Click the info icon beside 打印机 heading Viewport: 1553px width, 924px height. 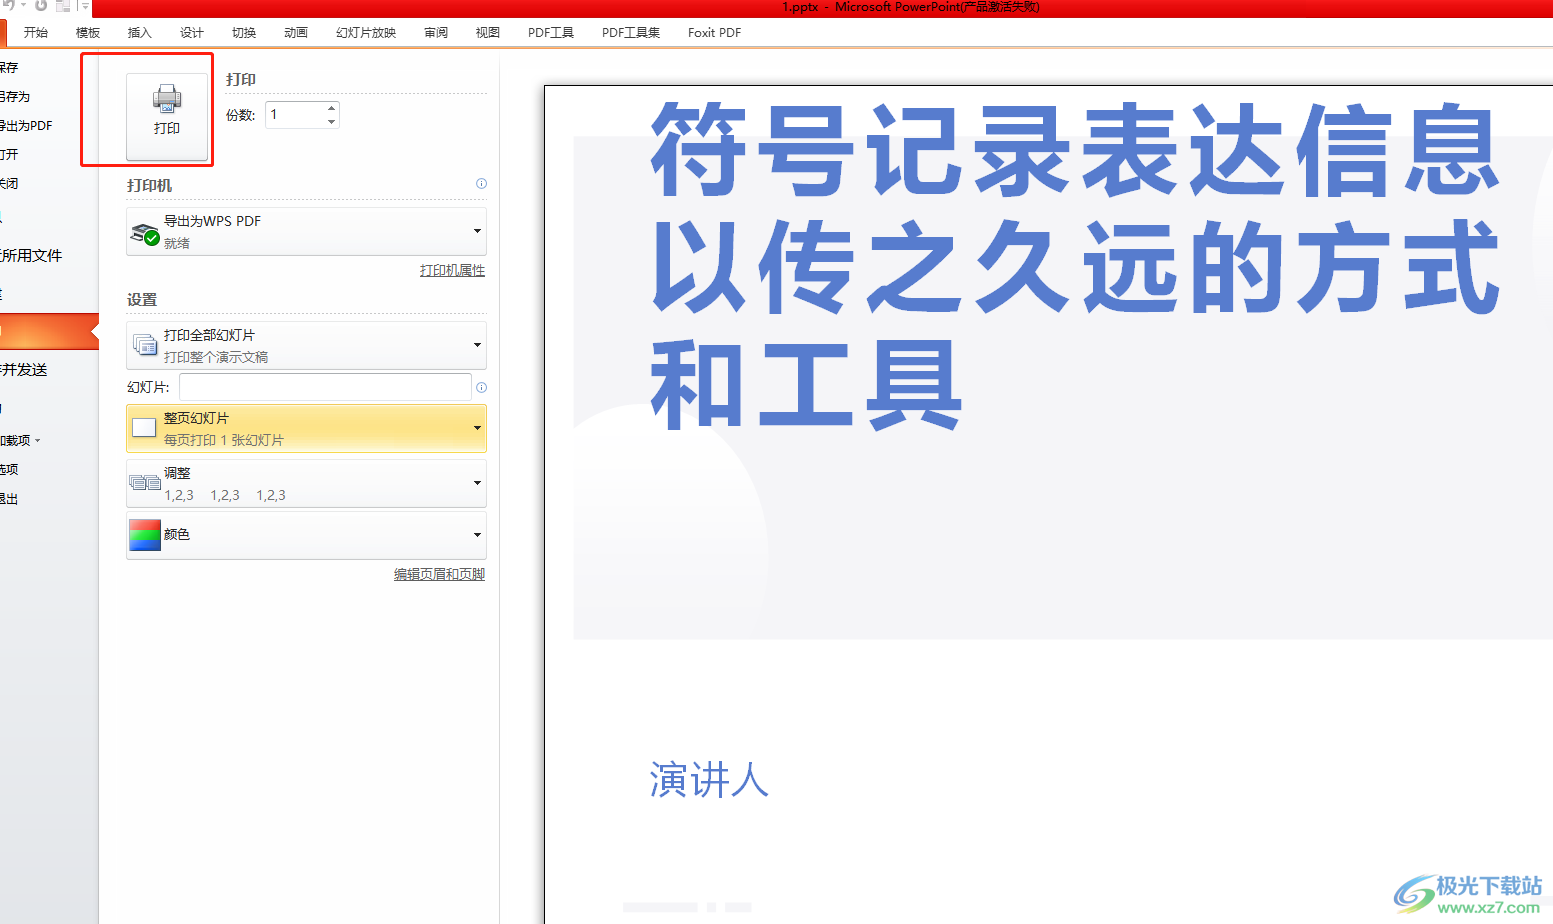(x=481, y=184)
